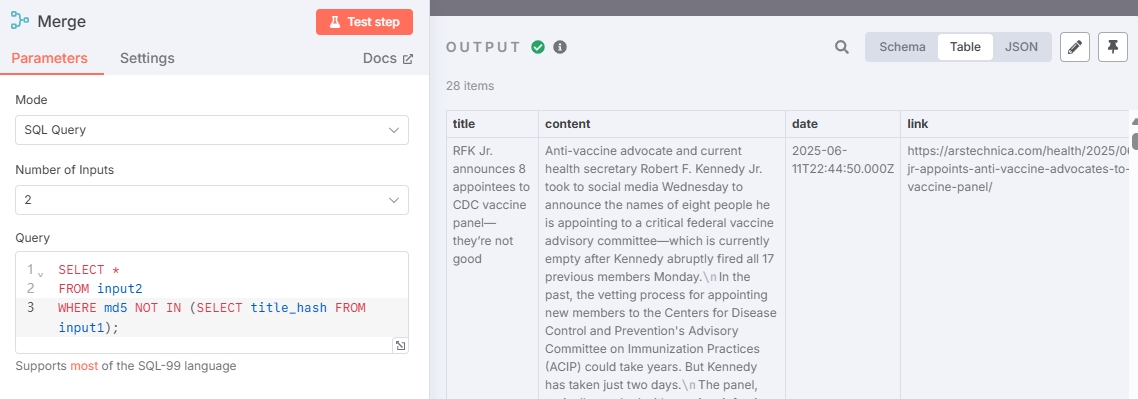1138x399 pixels.
Task: Click the green output success checkmark icon
Action: coord(538,47)
